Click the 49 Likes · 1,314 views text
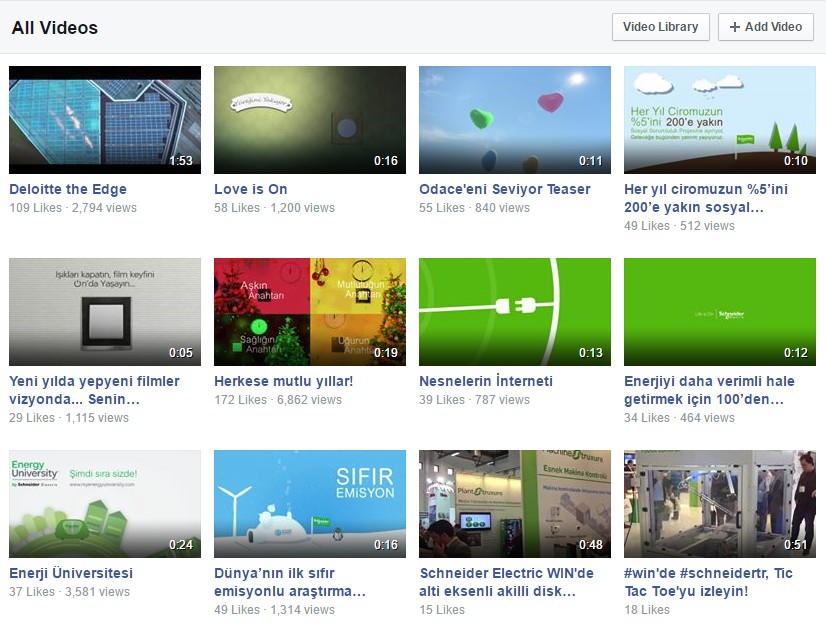This screenshot has width=826, height=637. coord(274,610)
